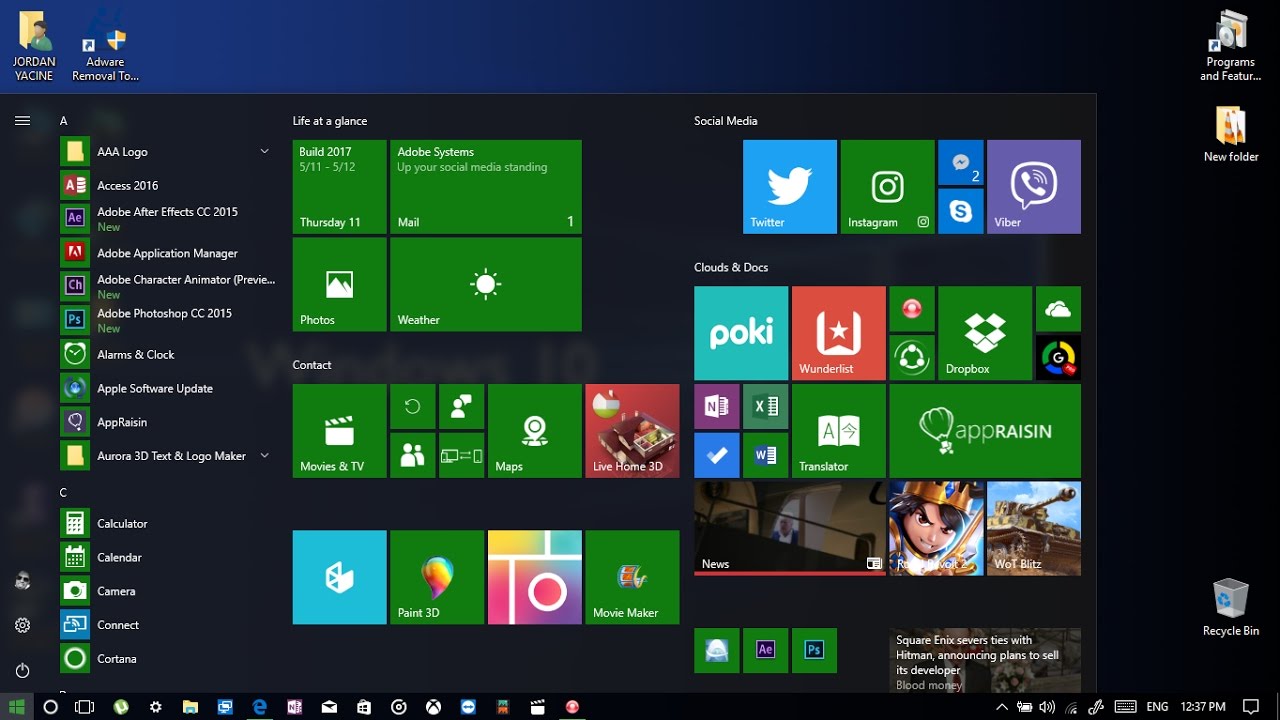Image resolution: width=1280 pixels, height=720 pixels.
Task: Open Task View on the taskbar
Action: 85,707
